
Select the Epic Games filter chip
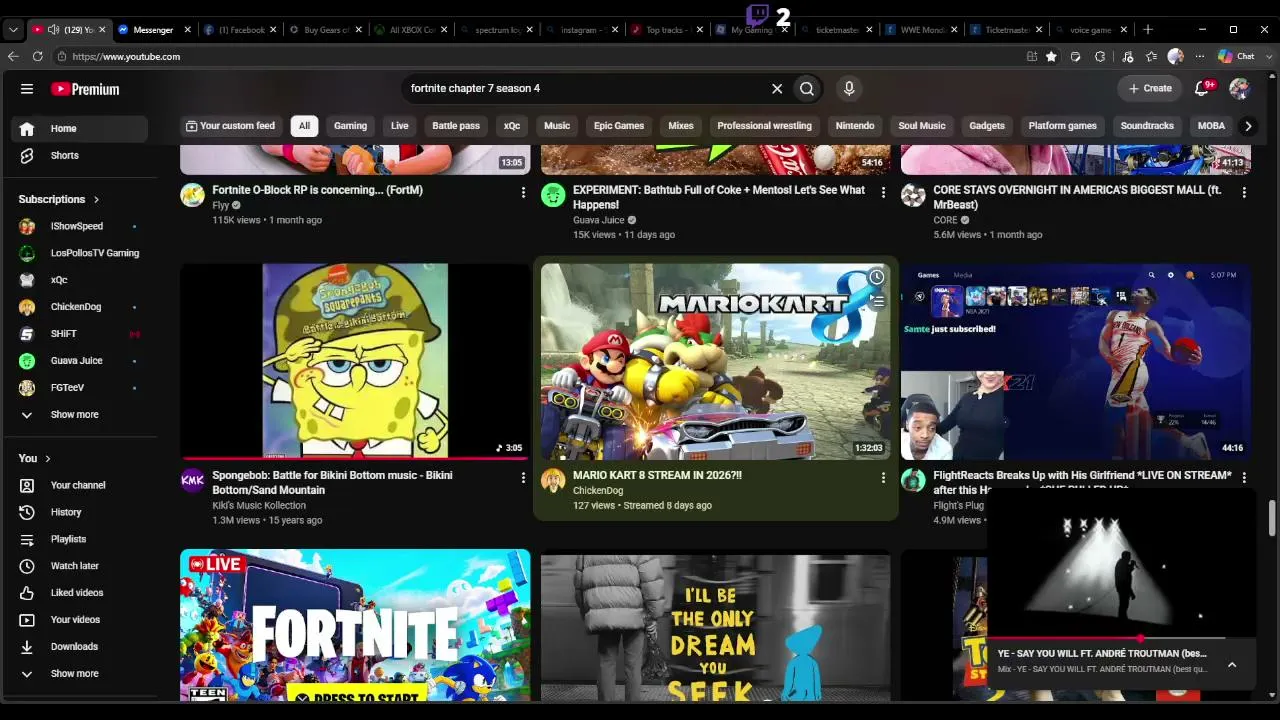tap(619, 126)
